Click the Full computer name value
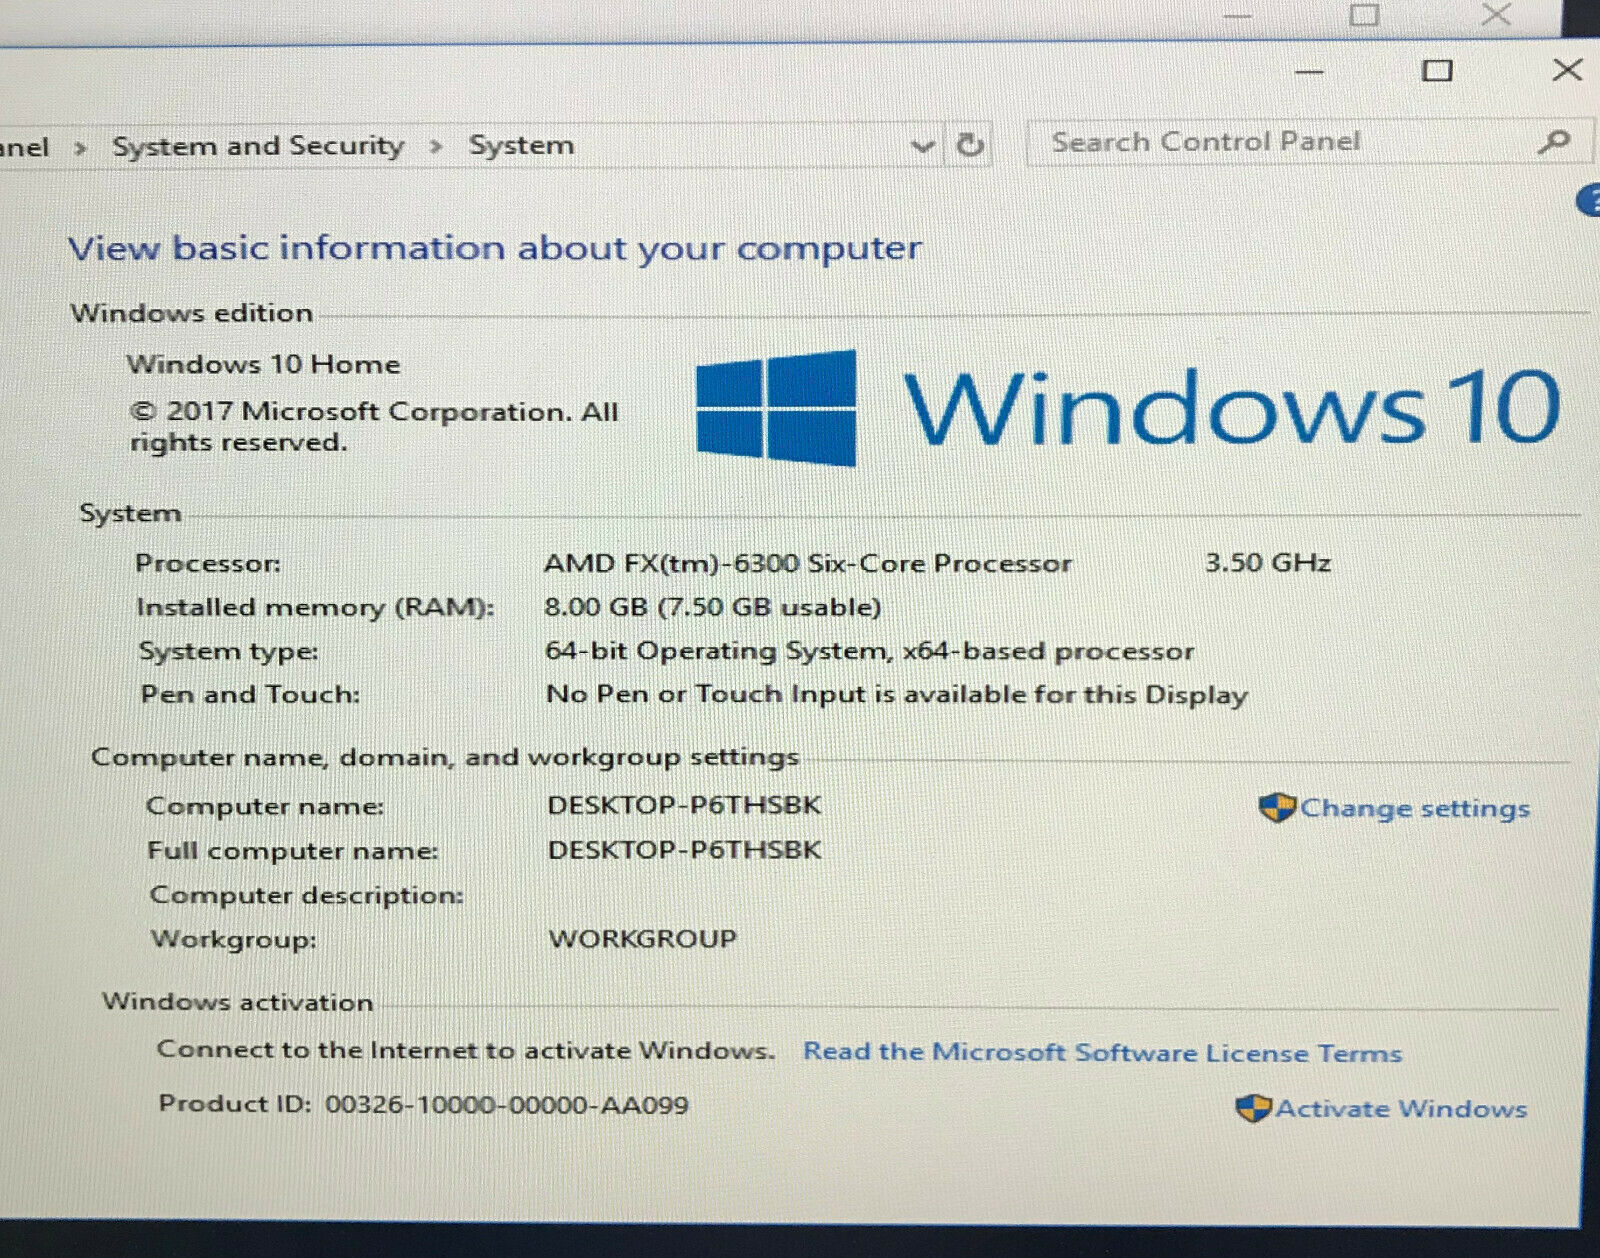 coord(685,850)
